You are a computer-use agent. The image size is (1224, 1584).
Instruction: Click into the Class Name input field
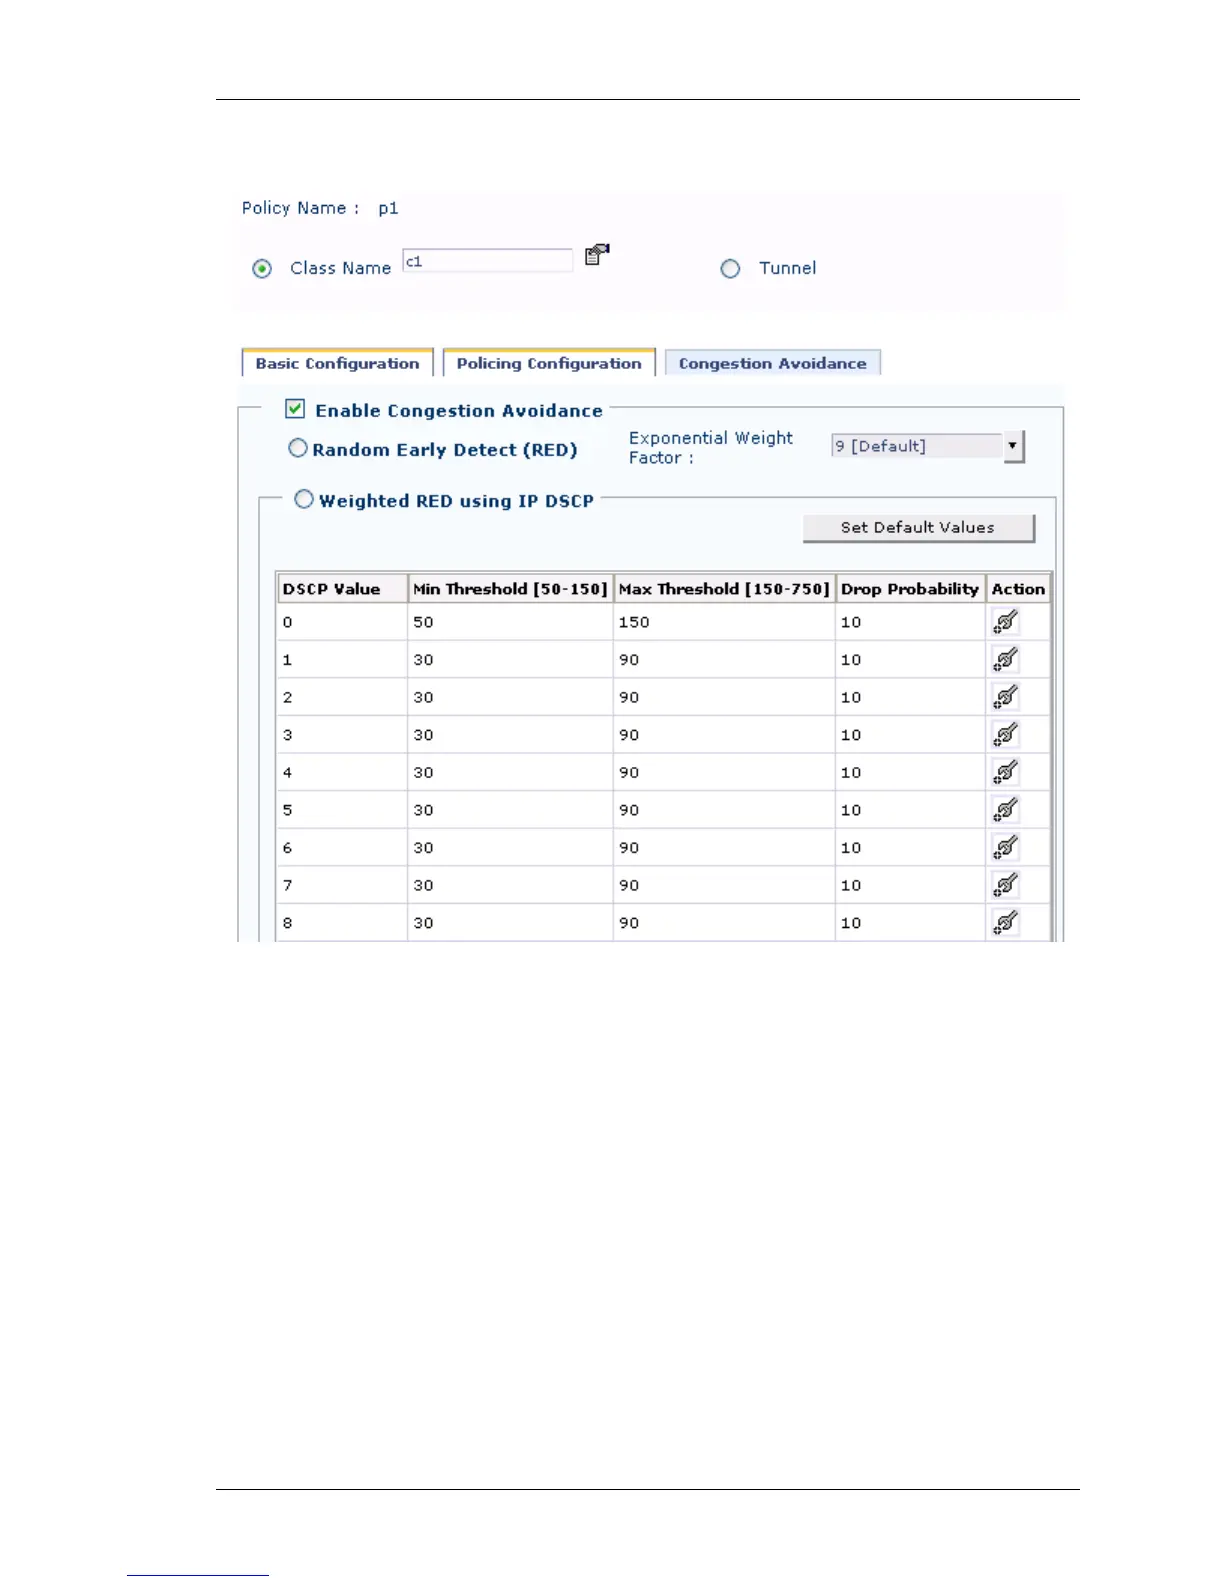click(x=487, y=261)
